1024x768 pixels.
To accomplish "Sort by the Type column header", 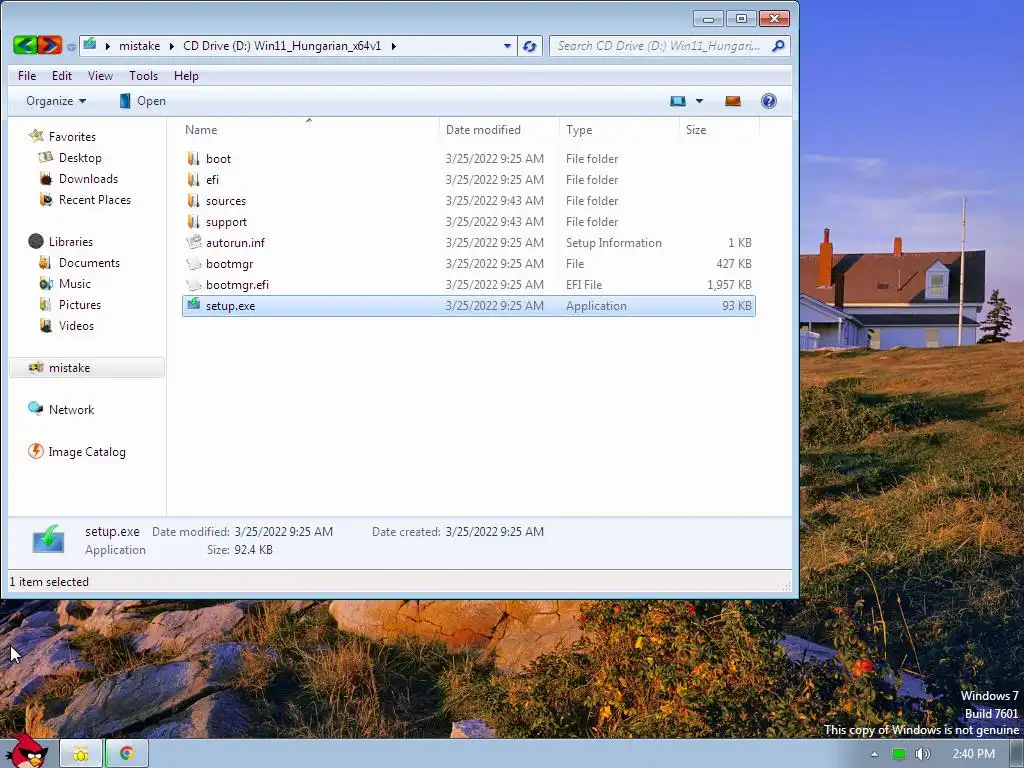I will click(x=619, y=130).
